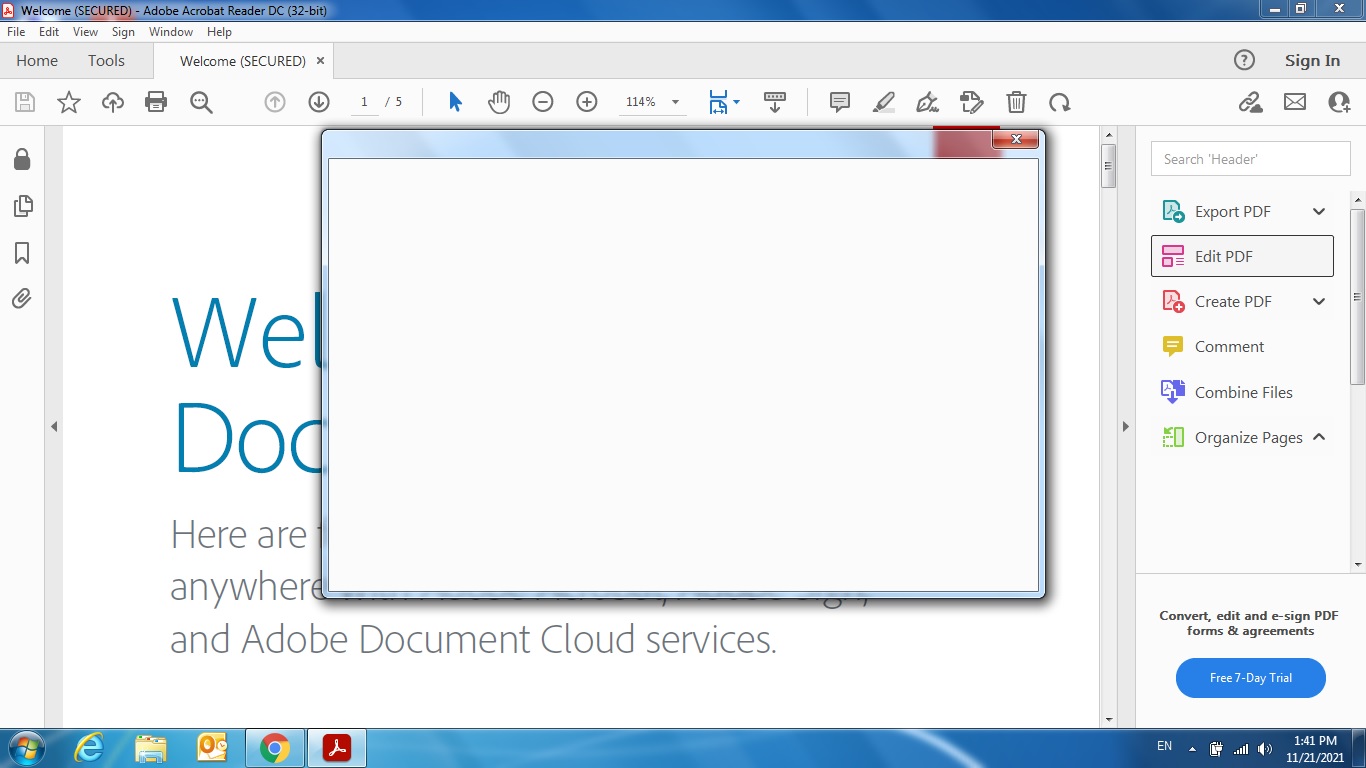Show hidden system tray icons arrow
1366x768 pixels.
point(1192,748)
